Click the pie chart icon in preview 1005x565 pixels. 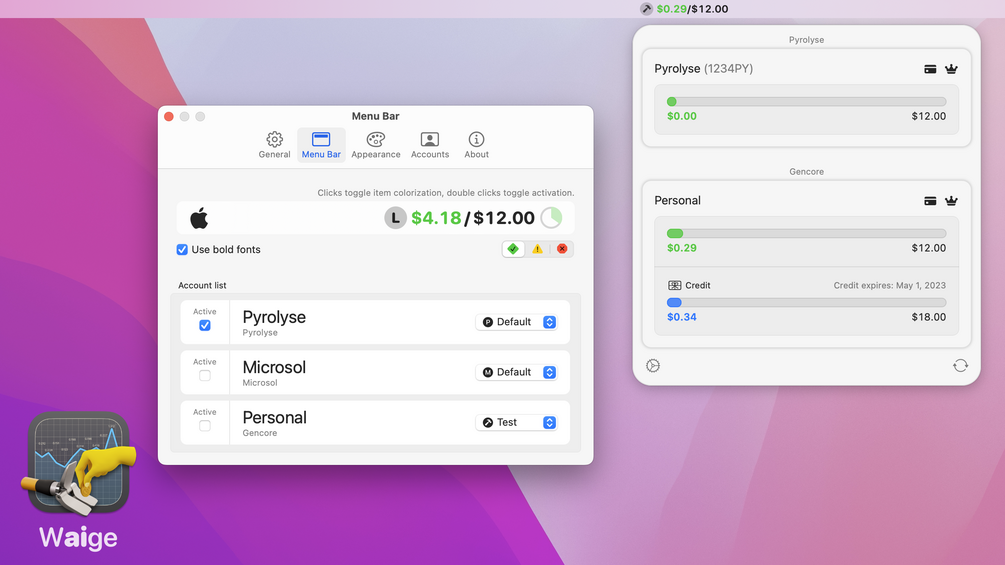click(x=551, y=218)
